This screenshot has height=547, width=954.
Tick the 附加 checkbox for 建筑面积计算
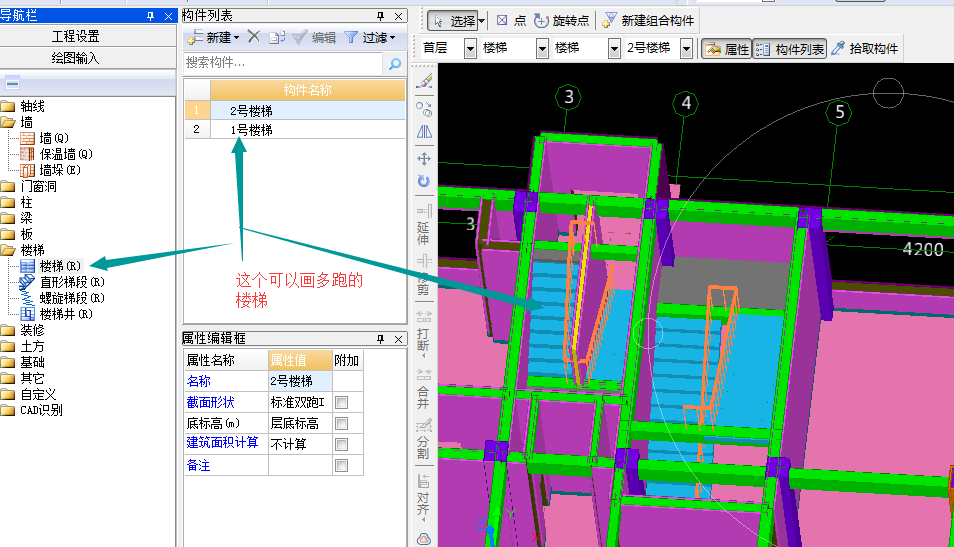342,444
